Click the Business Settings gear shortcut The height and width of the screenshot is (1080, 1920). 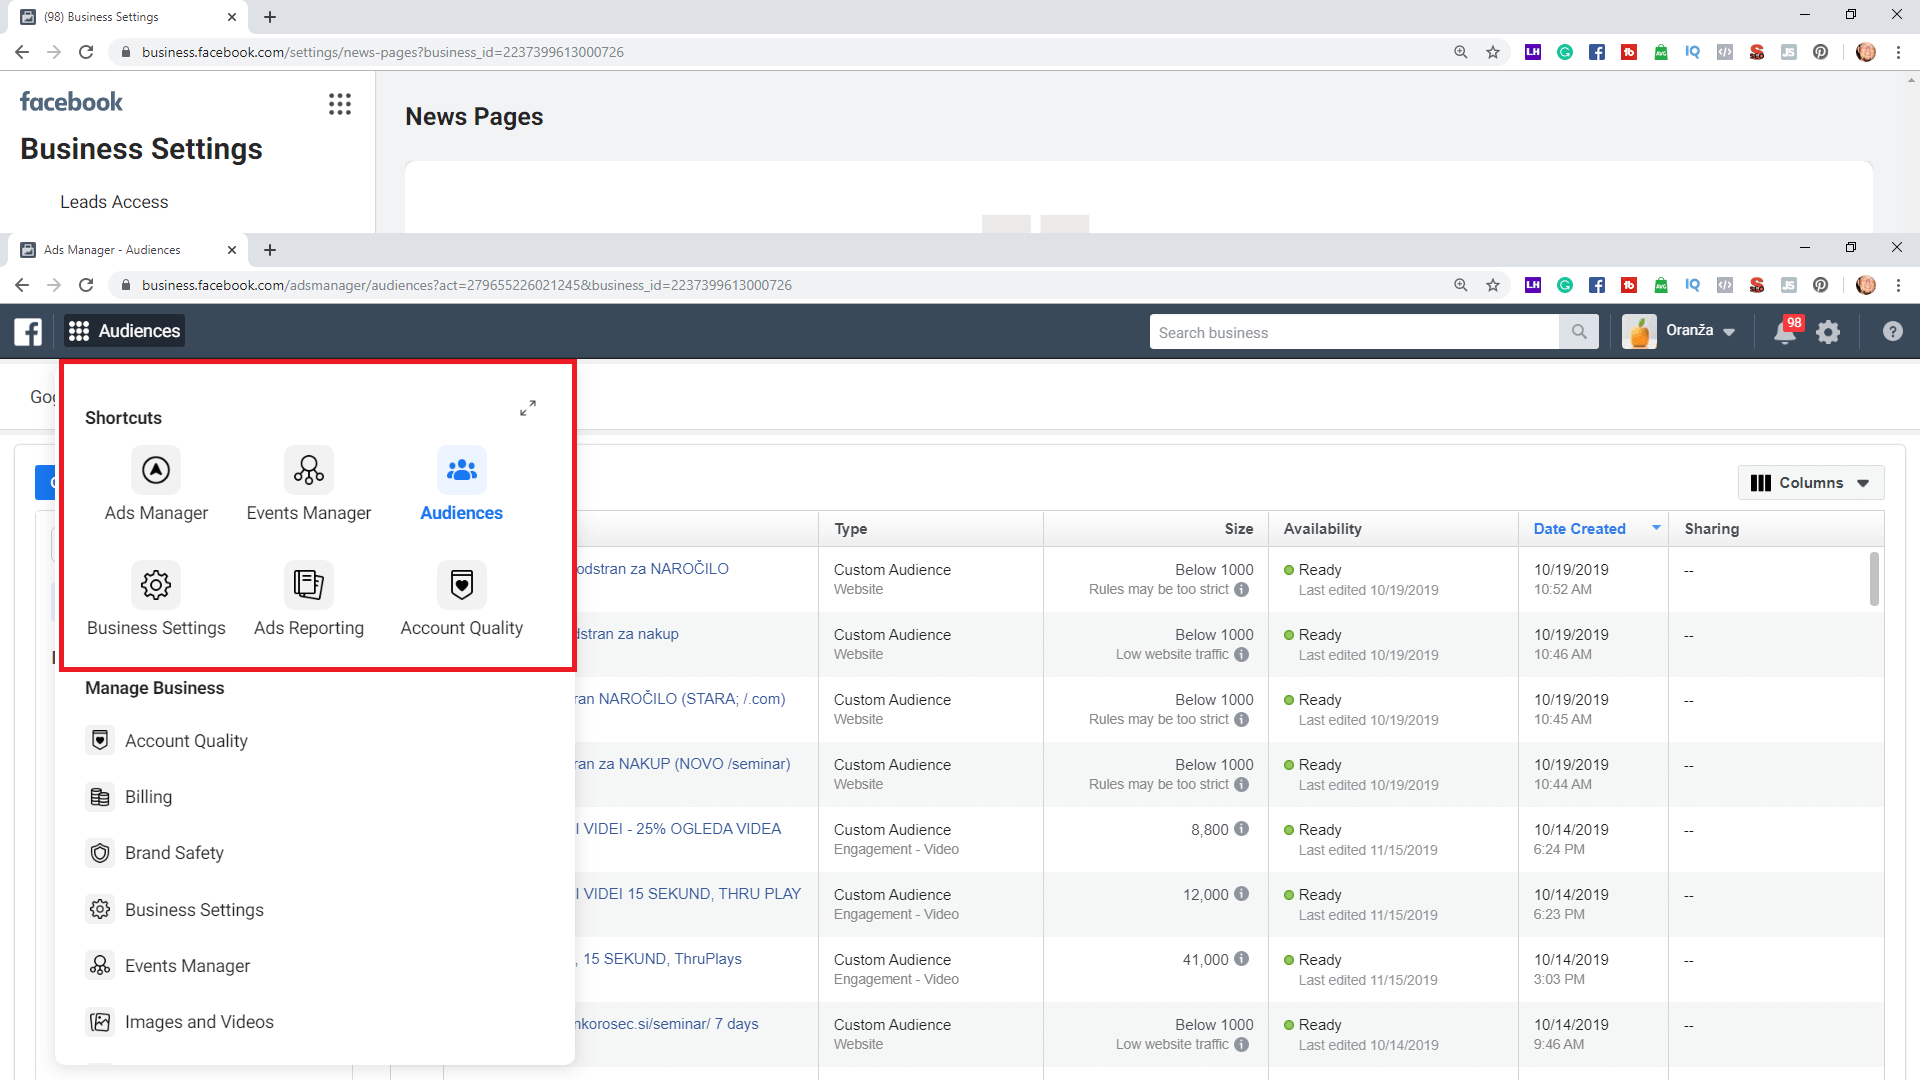156,585
